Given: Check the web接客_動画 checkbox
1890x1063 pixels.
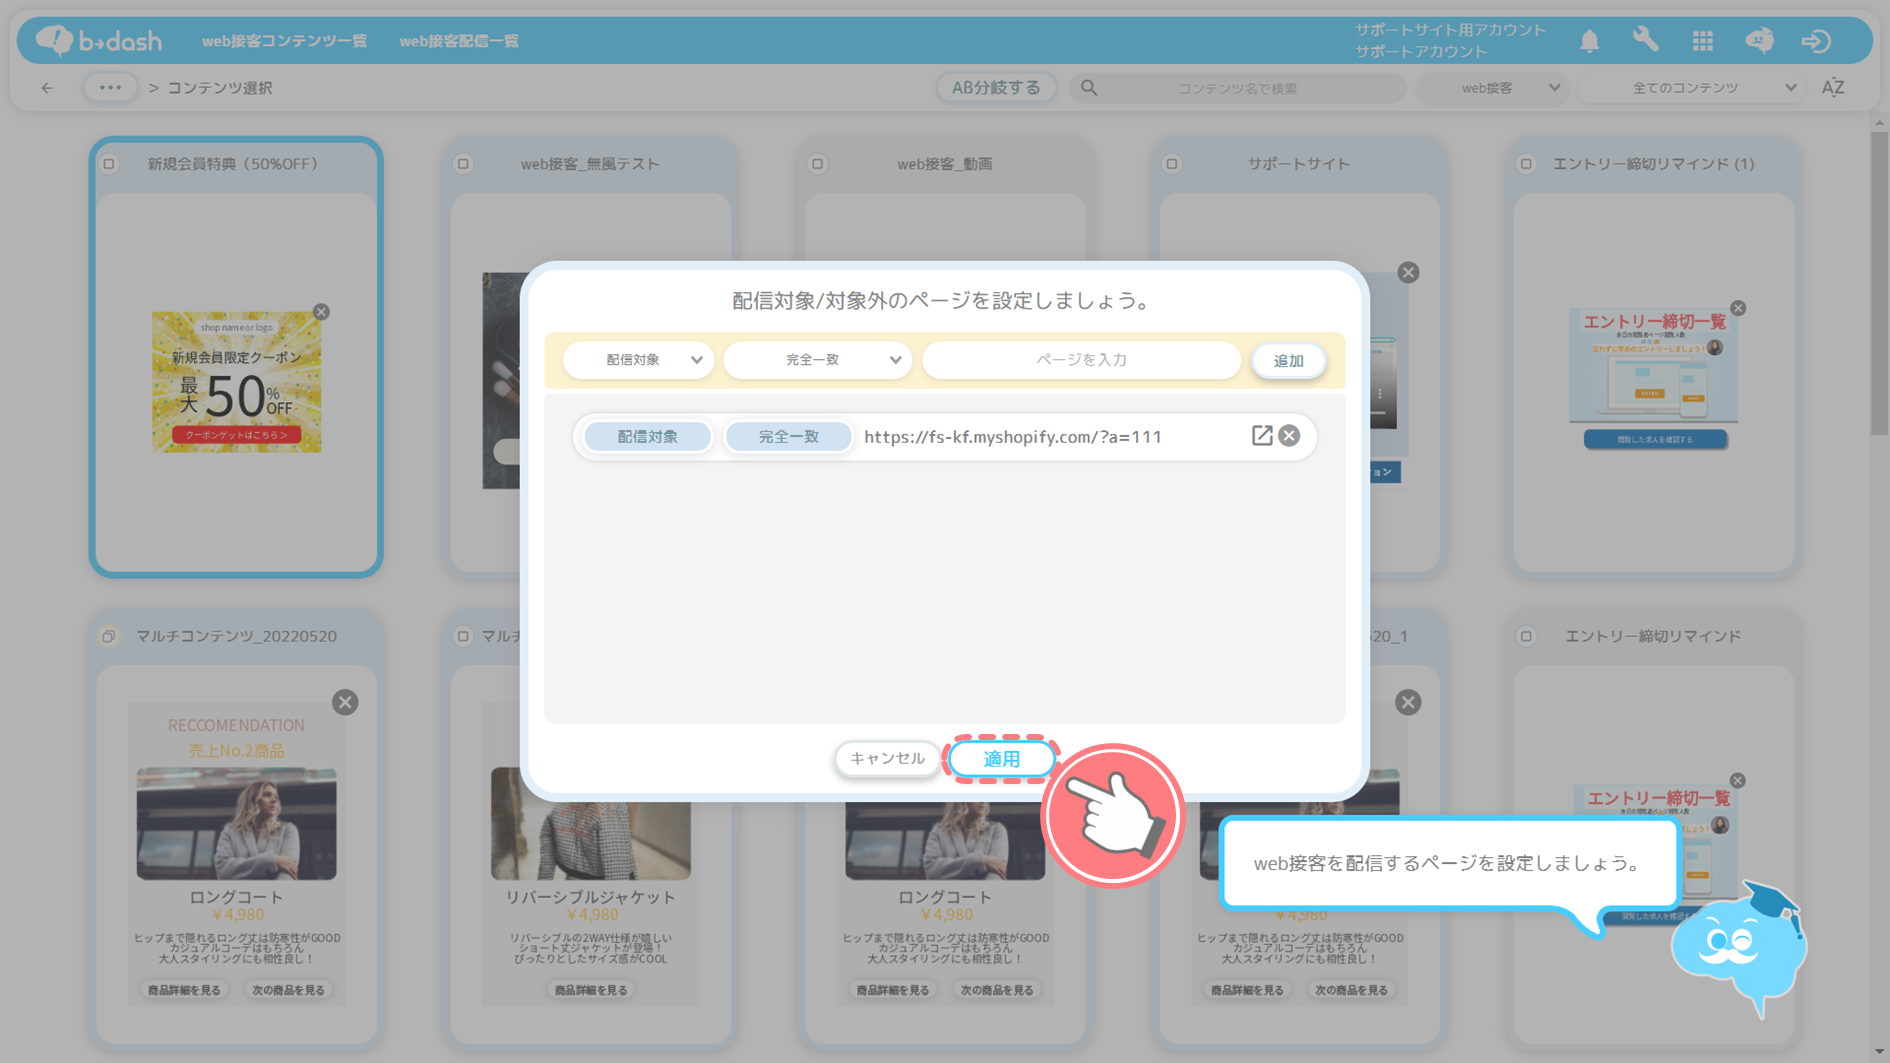Looking at the screenshot, I should pyautogui.click(x=817, y=164).
